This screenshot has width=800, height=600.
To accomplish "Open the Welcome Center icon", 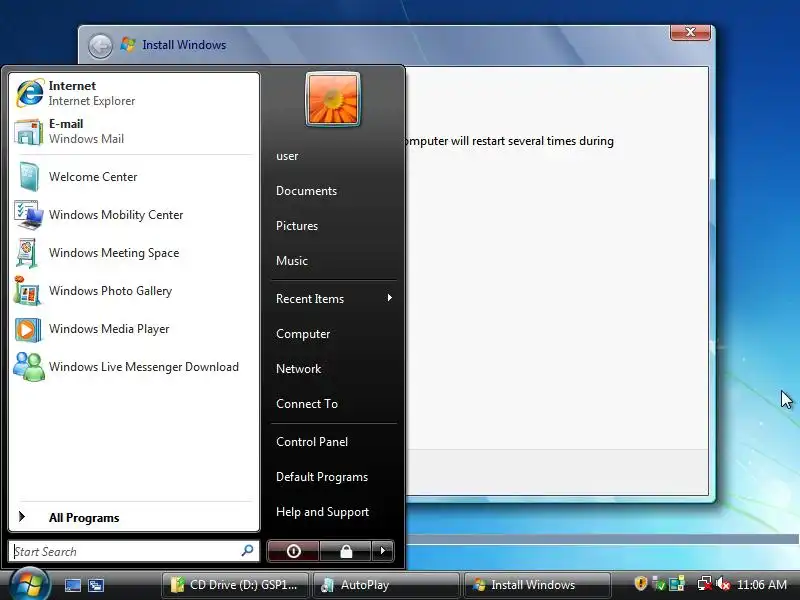I will [29, 177].
